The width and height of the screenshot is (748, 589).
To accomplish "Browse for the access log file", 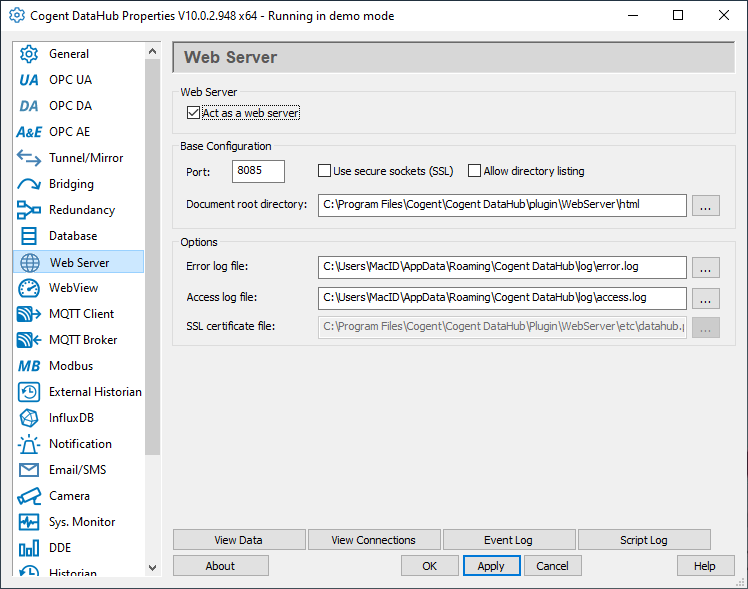I will [706, 298].
